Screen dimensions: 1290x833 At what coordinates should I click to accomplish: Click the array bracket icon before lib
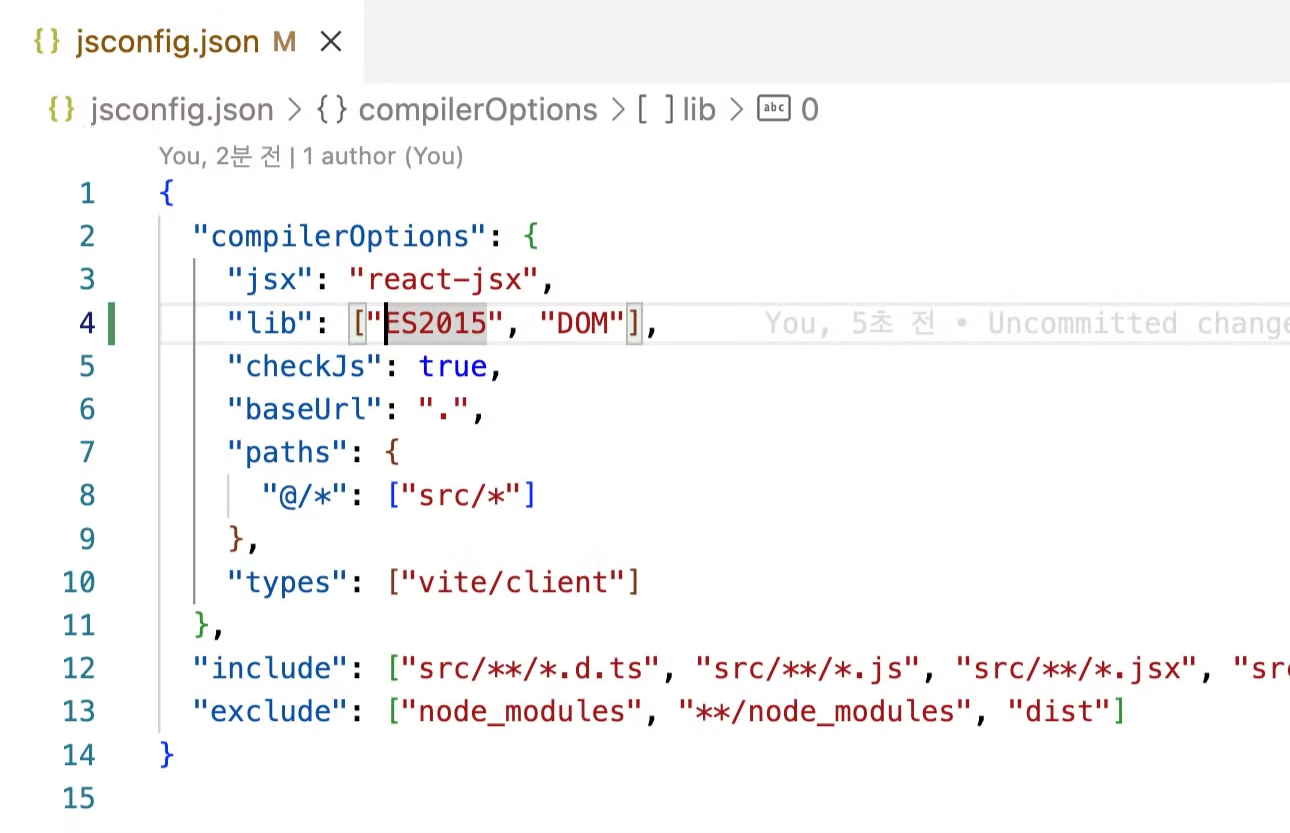click(656, 109)
